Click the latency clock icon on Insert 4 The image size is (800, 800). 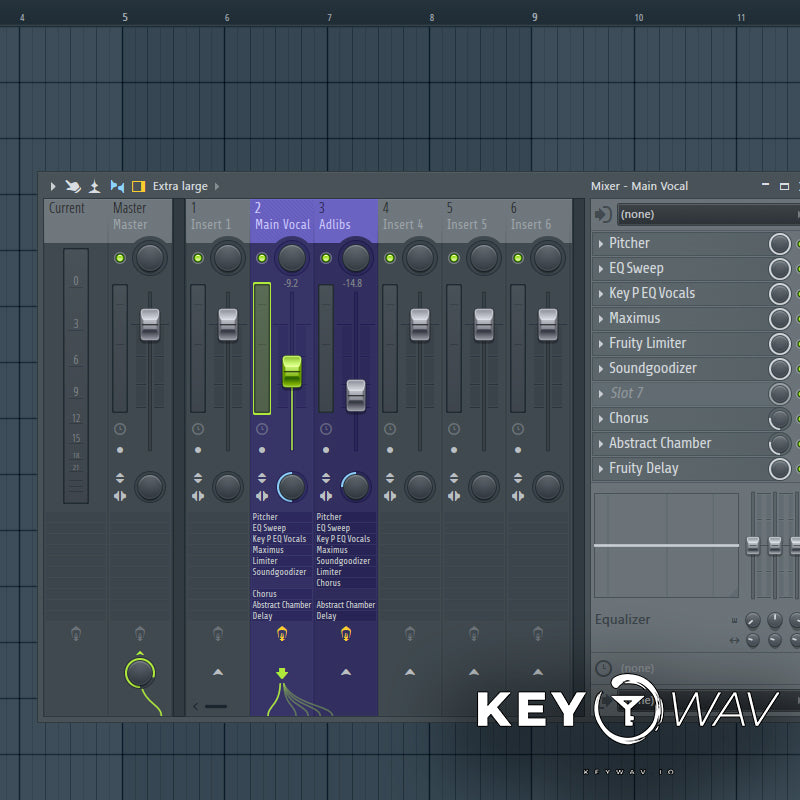(x=390, y=428)
